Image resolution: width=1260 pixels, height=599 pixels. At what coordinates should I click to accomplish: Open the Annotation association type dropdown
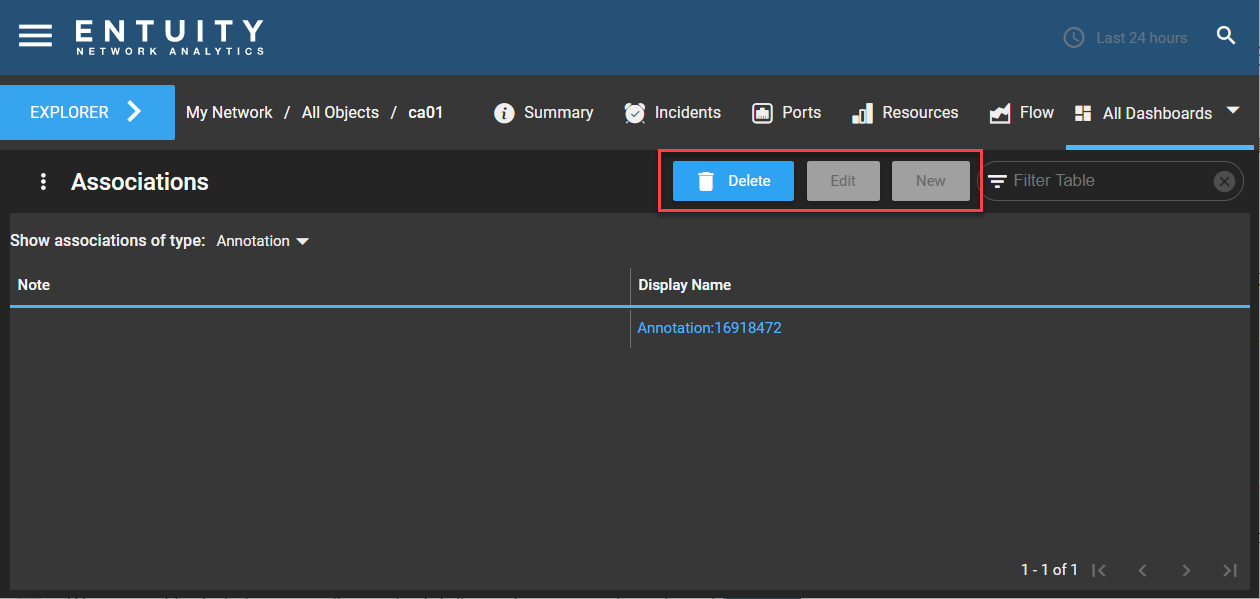click(262, 240)
